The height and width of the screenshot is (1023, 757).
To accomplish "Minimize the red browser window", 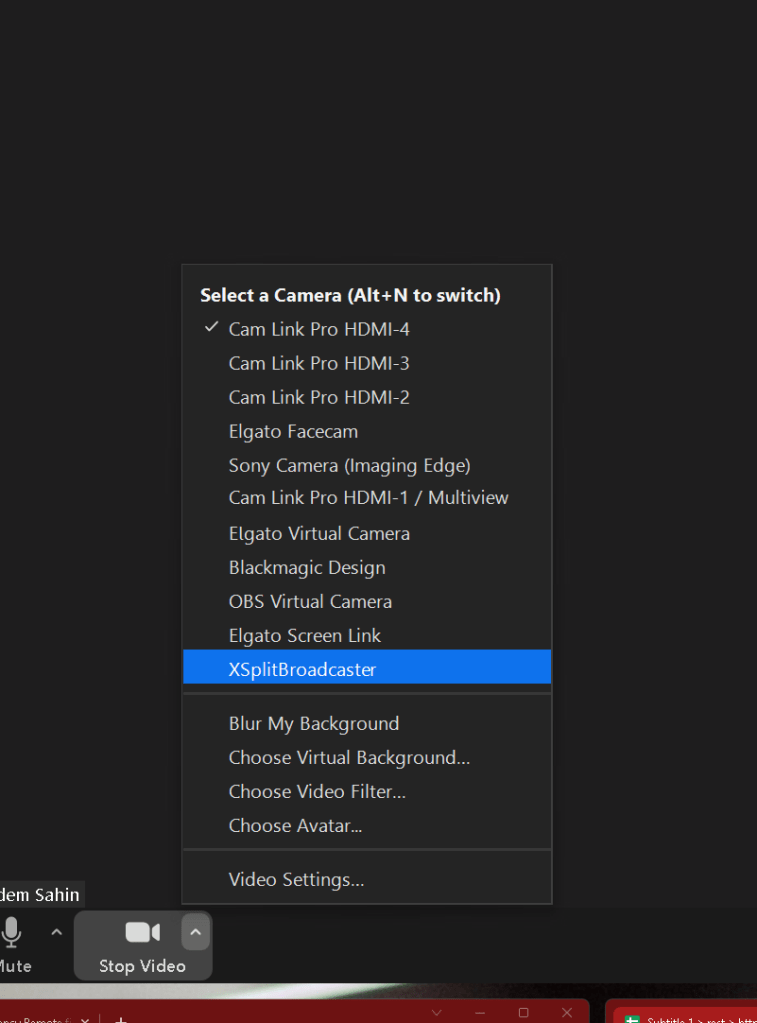I will click(480, 1013).
